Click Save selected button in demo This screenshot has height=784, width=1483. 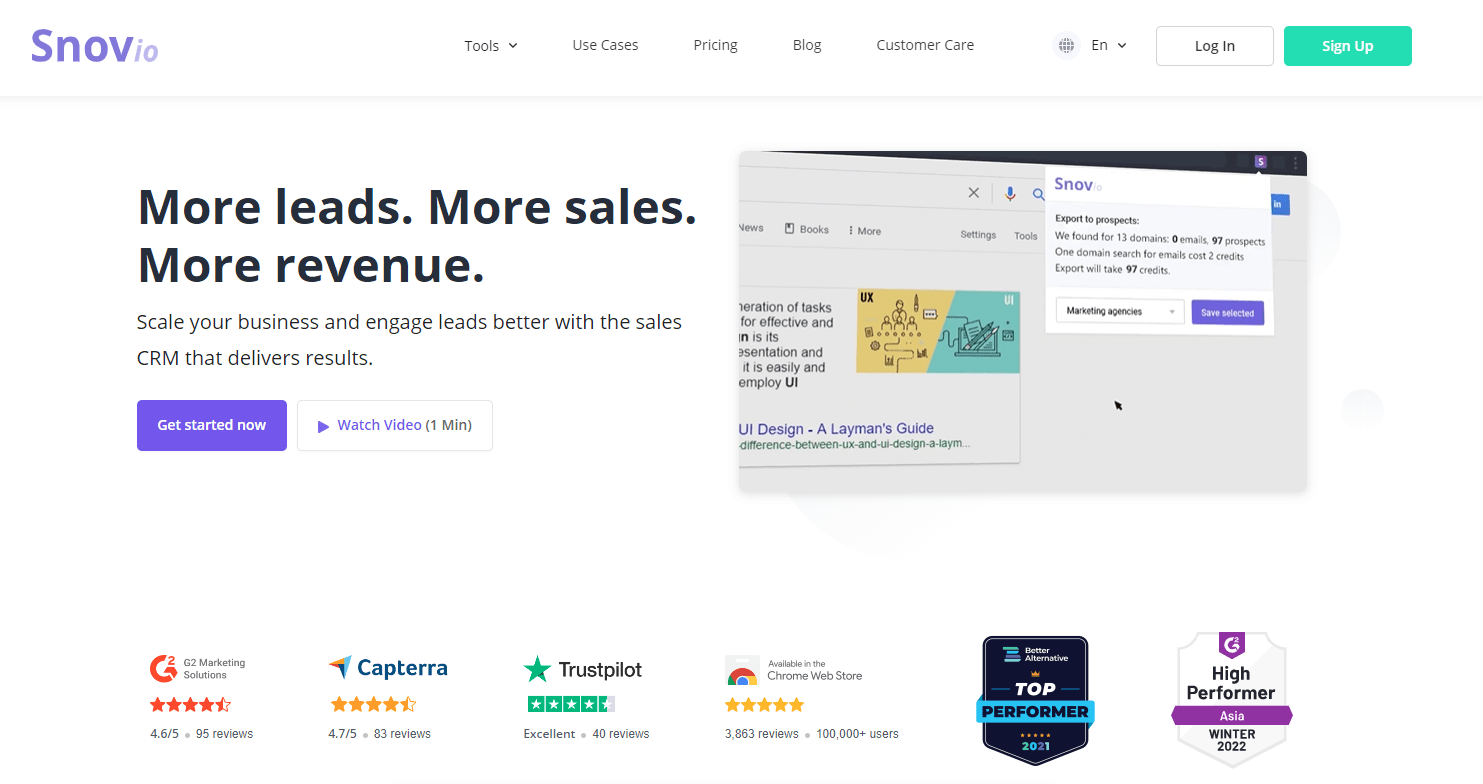pos(1227,313)
